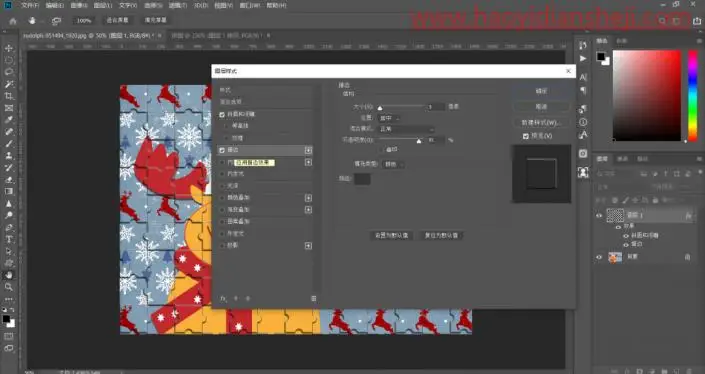Screen dimensions: 705x374
Task: Select the Zoom tool in the toolbox
Action: pyautogui.click(x=9, y=287)
